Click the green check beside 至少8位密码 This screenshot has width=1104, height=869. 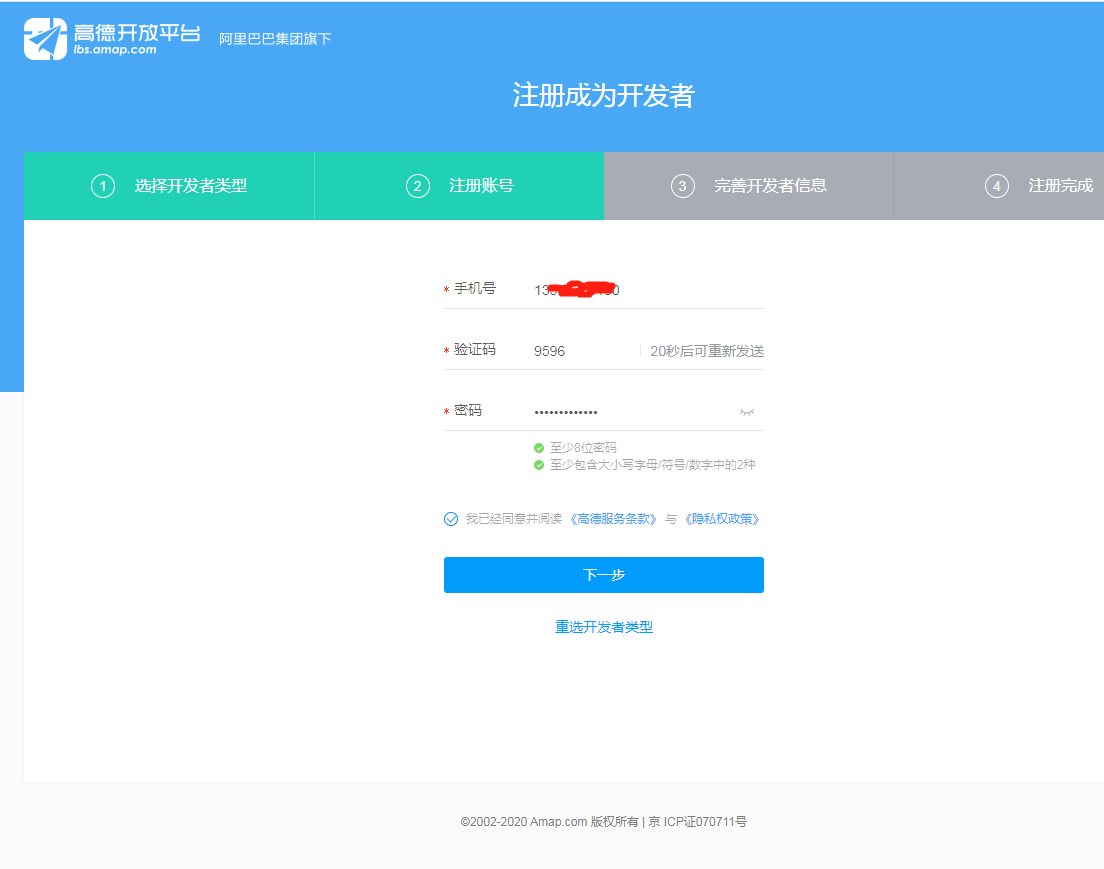539,448
